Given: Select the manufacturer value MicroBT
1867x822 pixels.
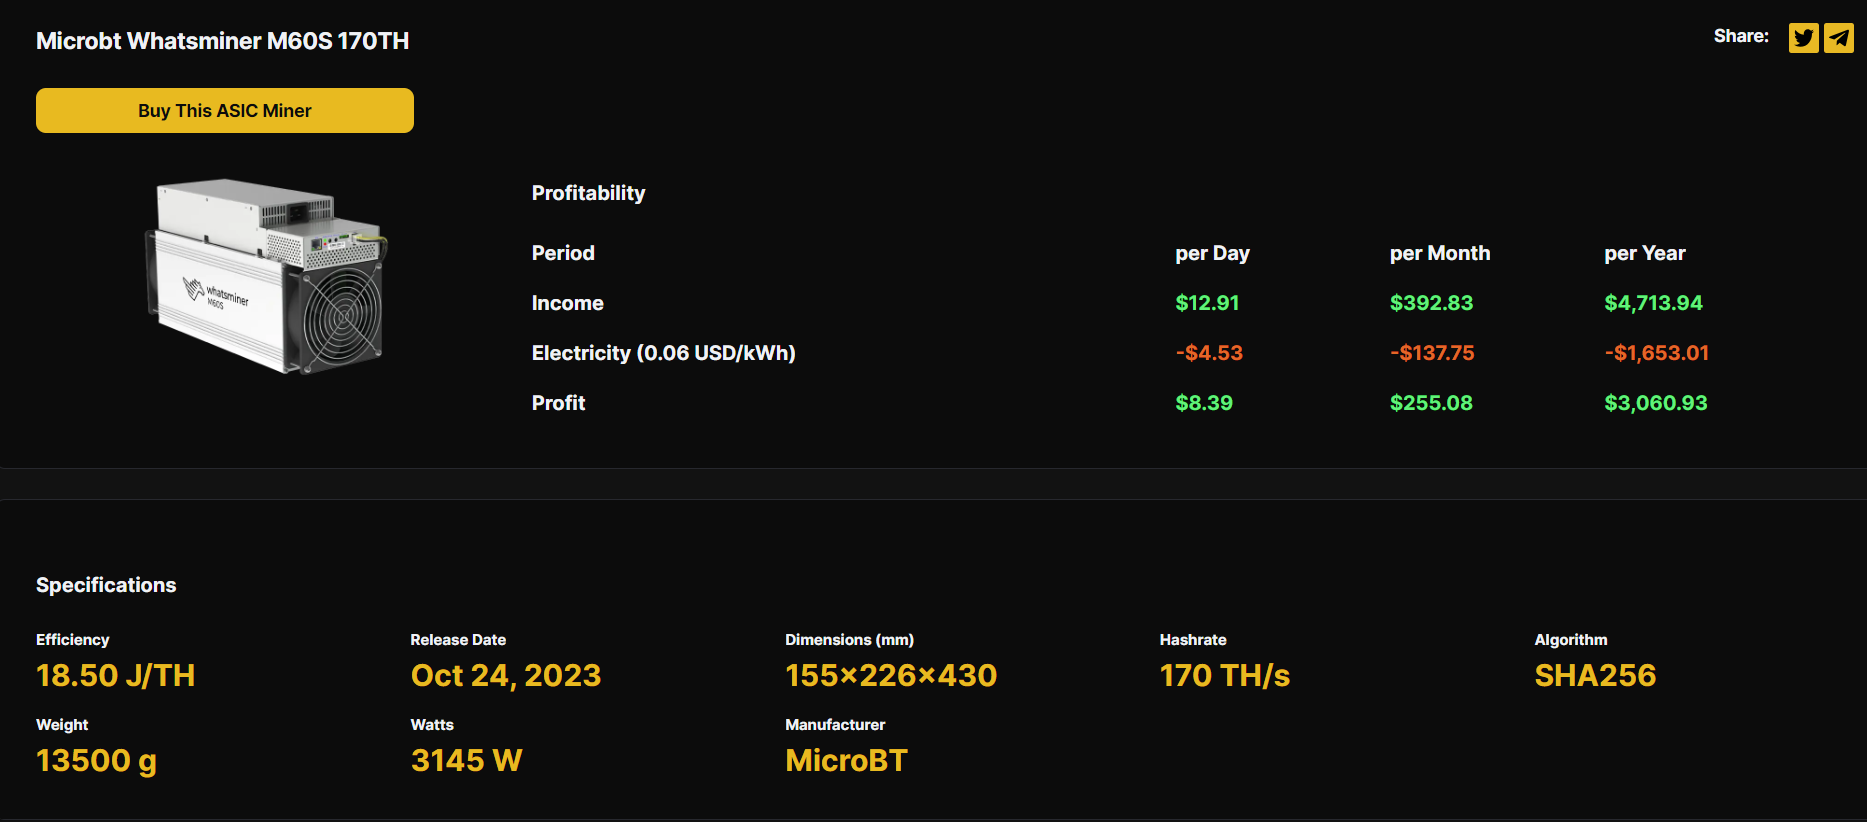Looking at the screenshot, I should click(846, 761).
